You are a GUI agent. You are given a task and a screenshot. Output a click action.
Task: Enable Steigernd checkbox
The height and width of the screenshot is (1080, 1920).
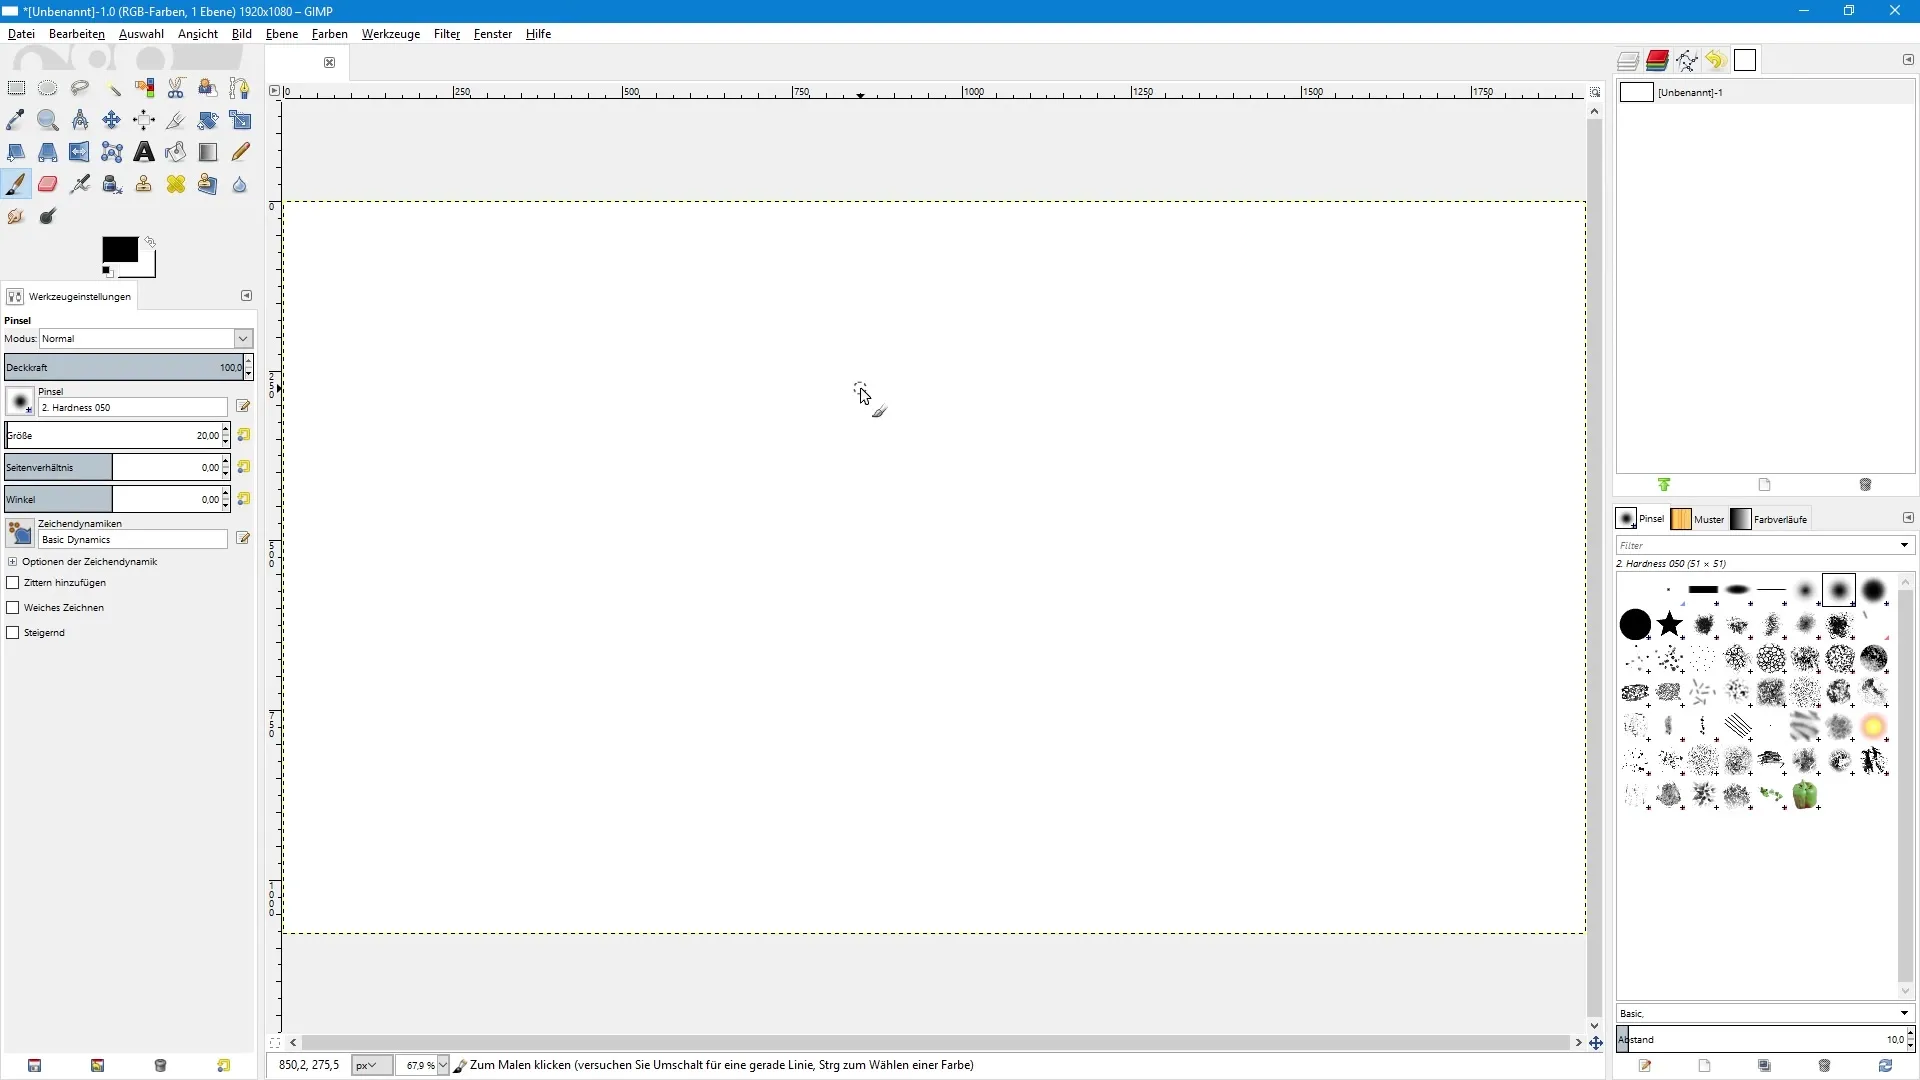13,633
